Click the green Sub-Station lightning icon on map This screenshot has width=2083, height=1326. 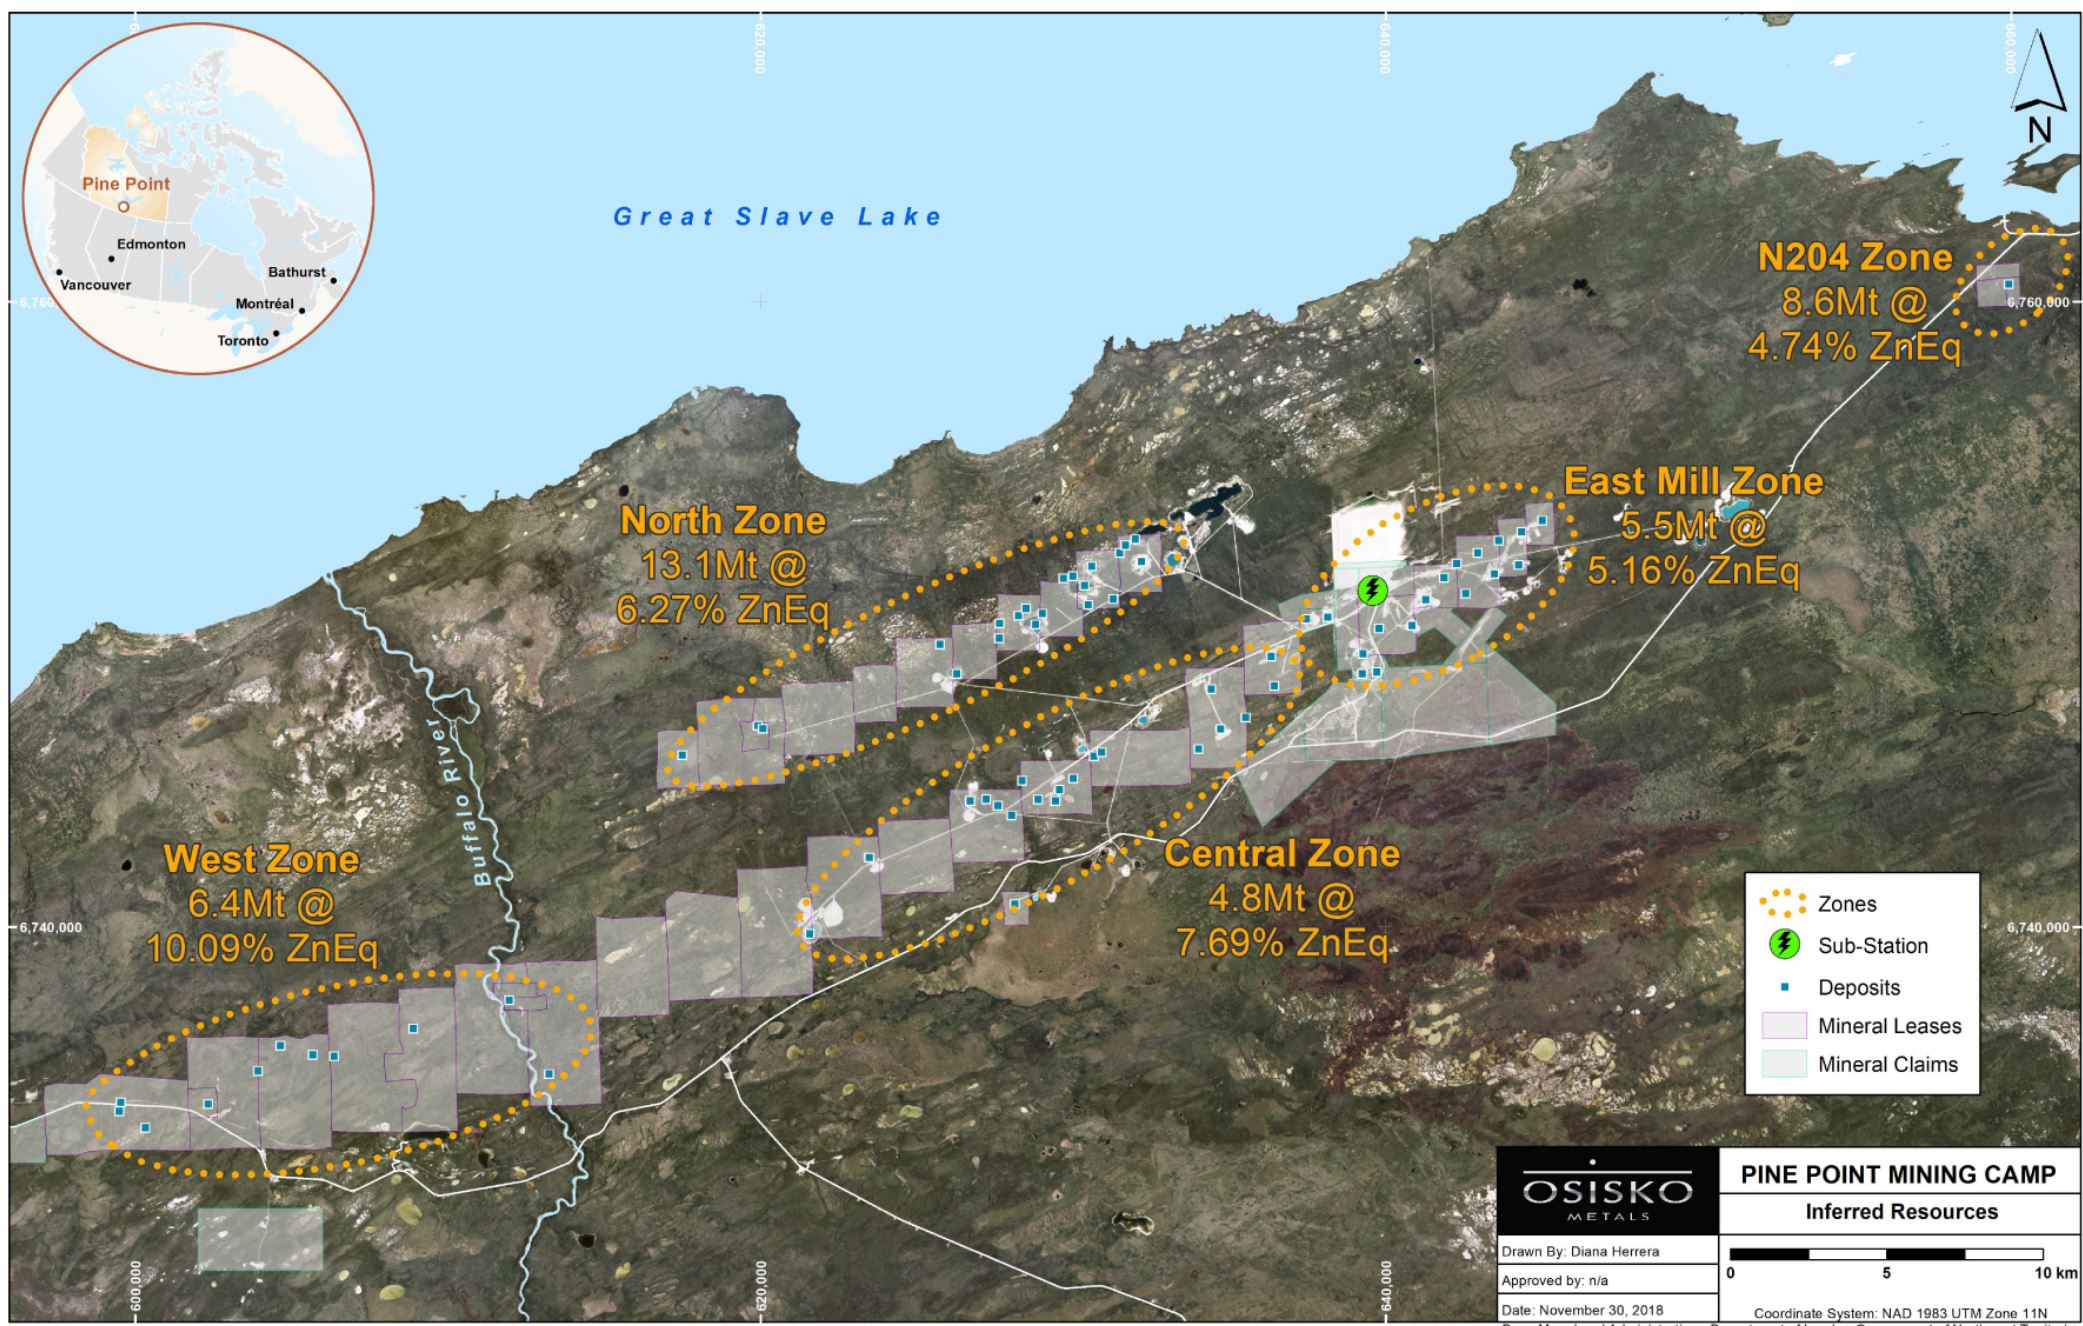pyautogui.click(x=1372, y=590)
